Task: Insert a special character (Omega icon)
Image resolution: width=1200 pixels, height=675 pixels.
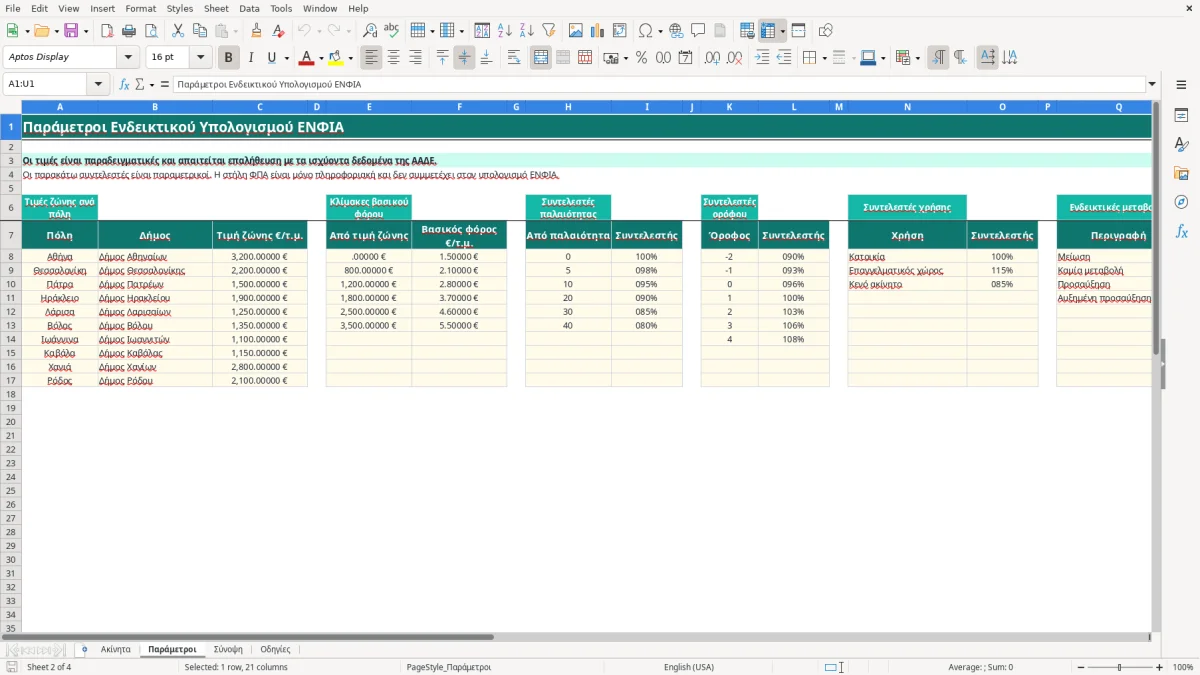Action: (x=645, y=31)
